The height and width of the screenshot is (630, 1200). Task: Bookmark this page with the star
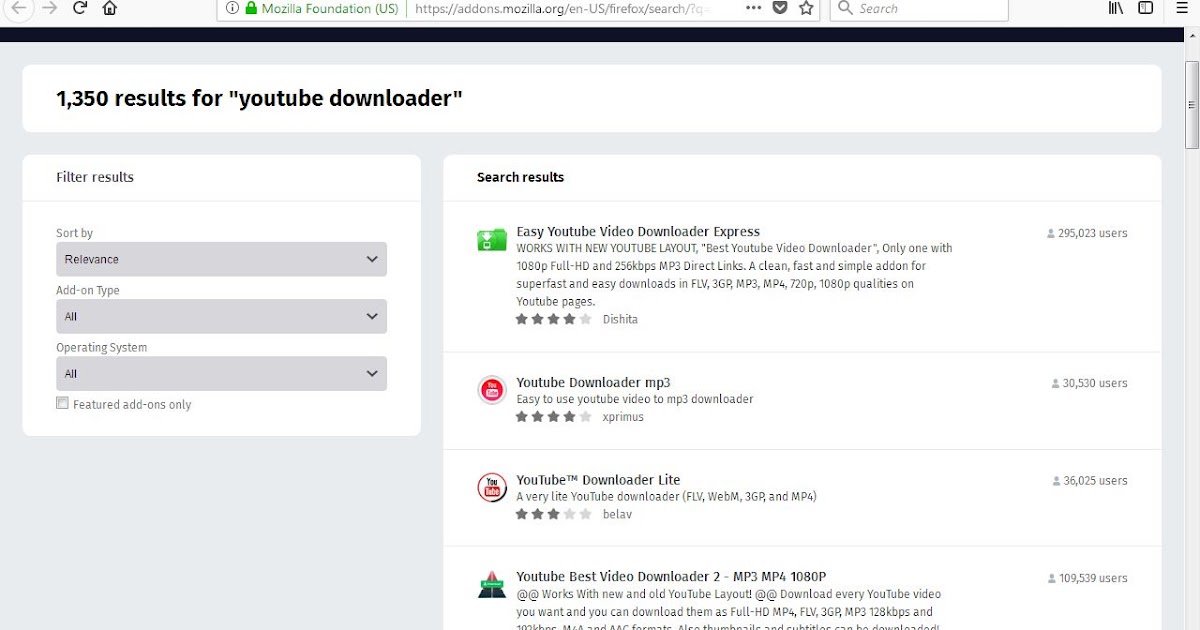click(x=806, y=8)
